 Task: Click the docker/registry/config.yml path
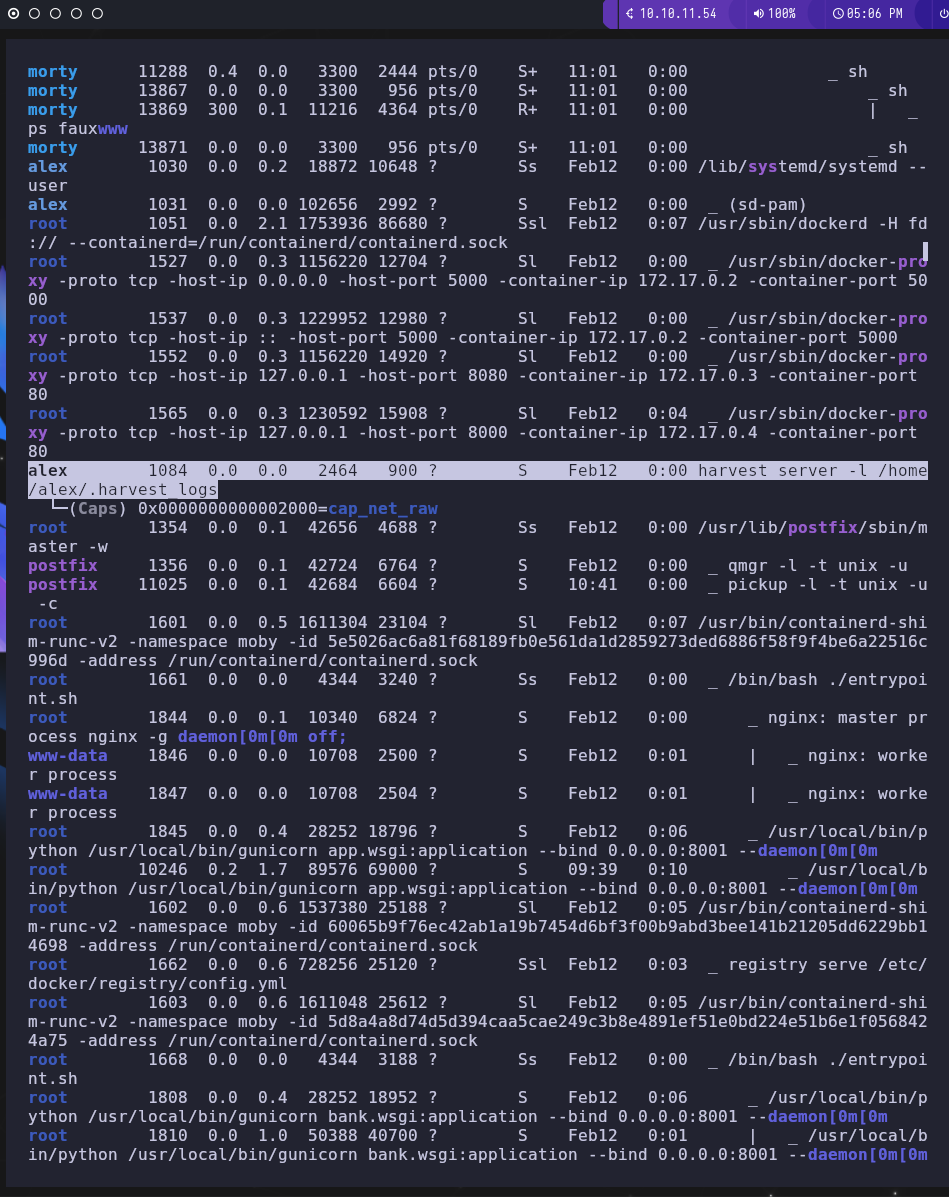pos(157,984)
